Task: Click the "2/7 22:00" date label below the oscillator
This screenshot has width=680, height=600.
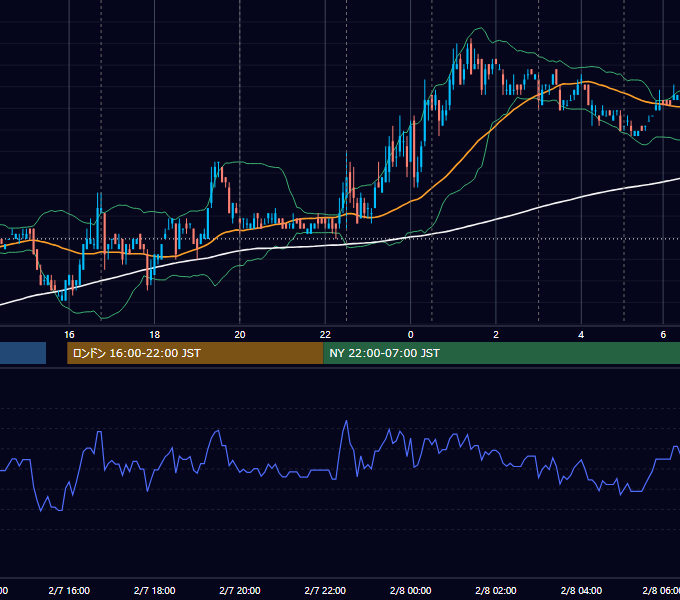Action: [x=325, y=590]
